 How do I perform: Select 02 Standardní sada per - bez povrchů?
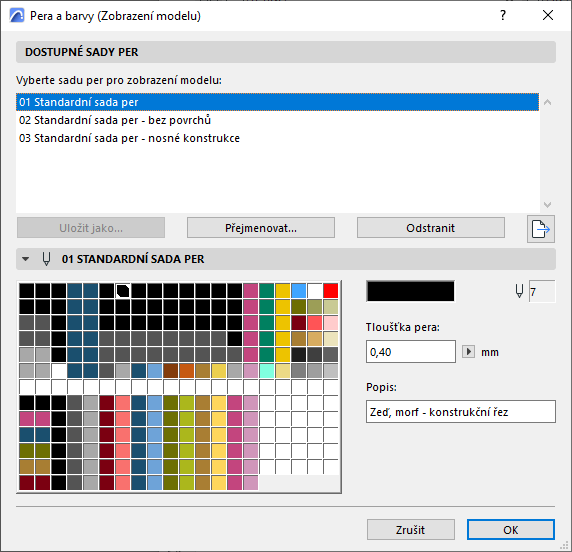[277, 120]
